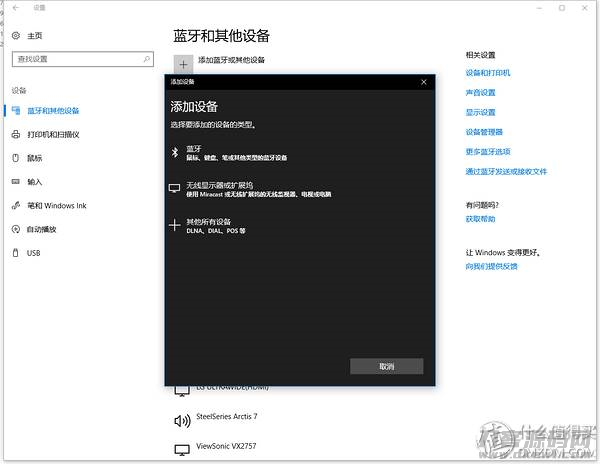
Task: Click the pen icon for Windows Ink
Action: (x=16, y=205)
